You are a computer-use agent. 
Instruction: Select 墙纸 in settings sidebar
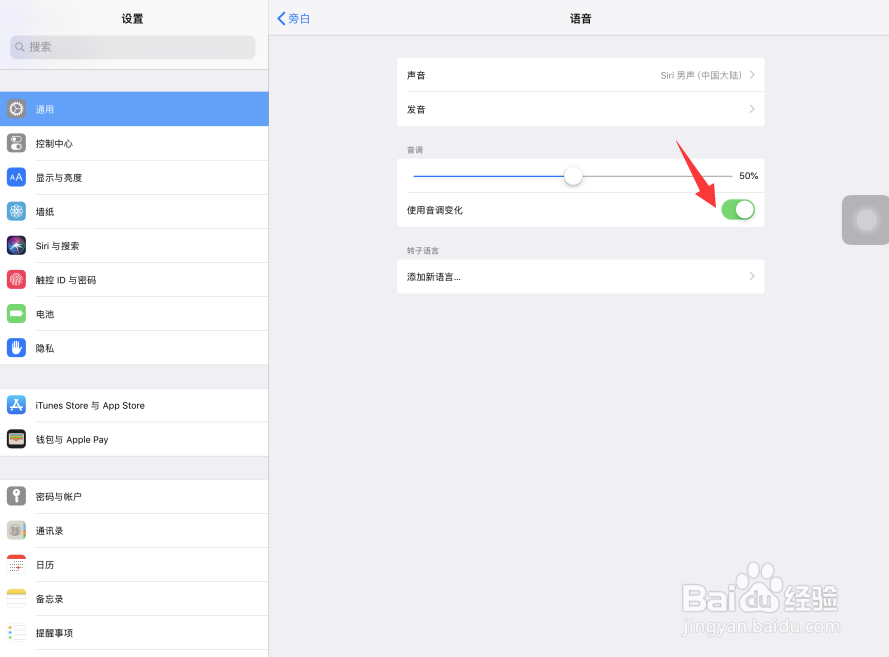(x=134, y=211)
